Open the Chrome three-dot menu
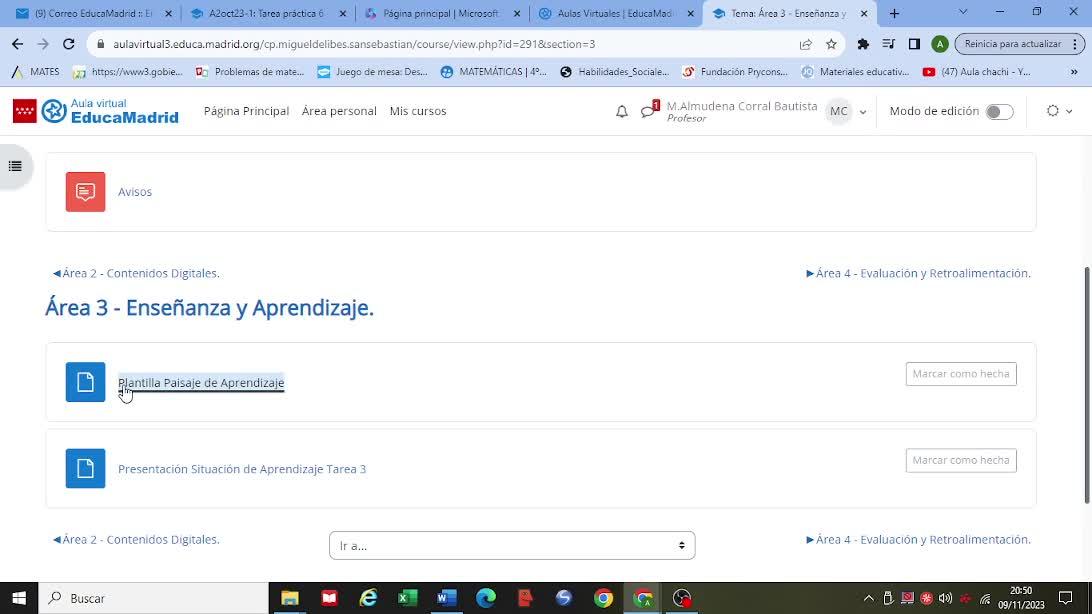Image resolution: width=1092 pixels, height=614 pixels. [x=1075, y=44]
